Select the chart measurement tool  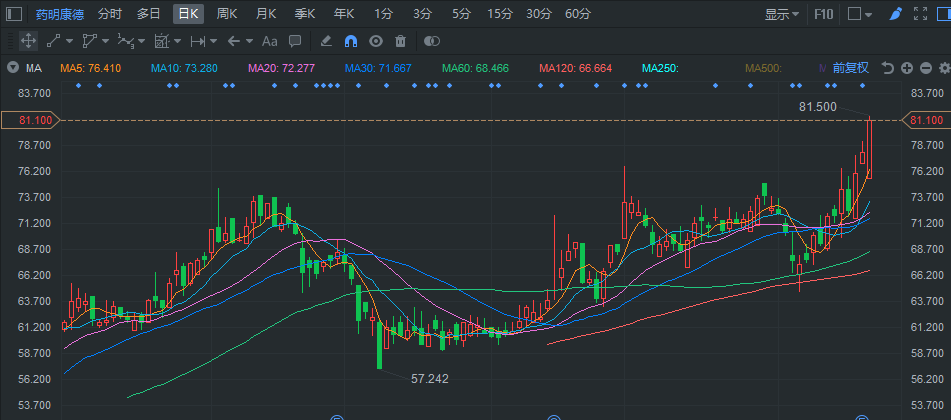click(x=161, y=41)
